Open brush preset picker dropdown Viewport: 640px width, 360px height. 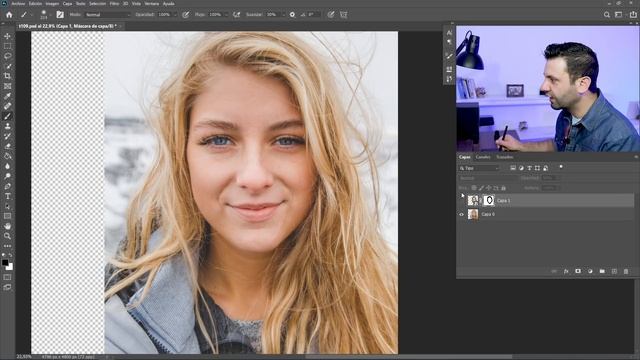[x=51, y=16]
